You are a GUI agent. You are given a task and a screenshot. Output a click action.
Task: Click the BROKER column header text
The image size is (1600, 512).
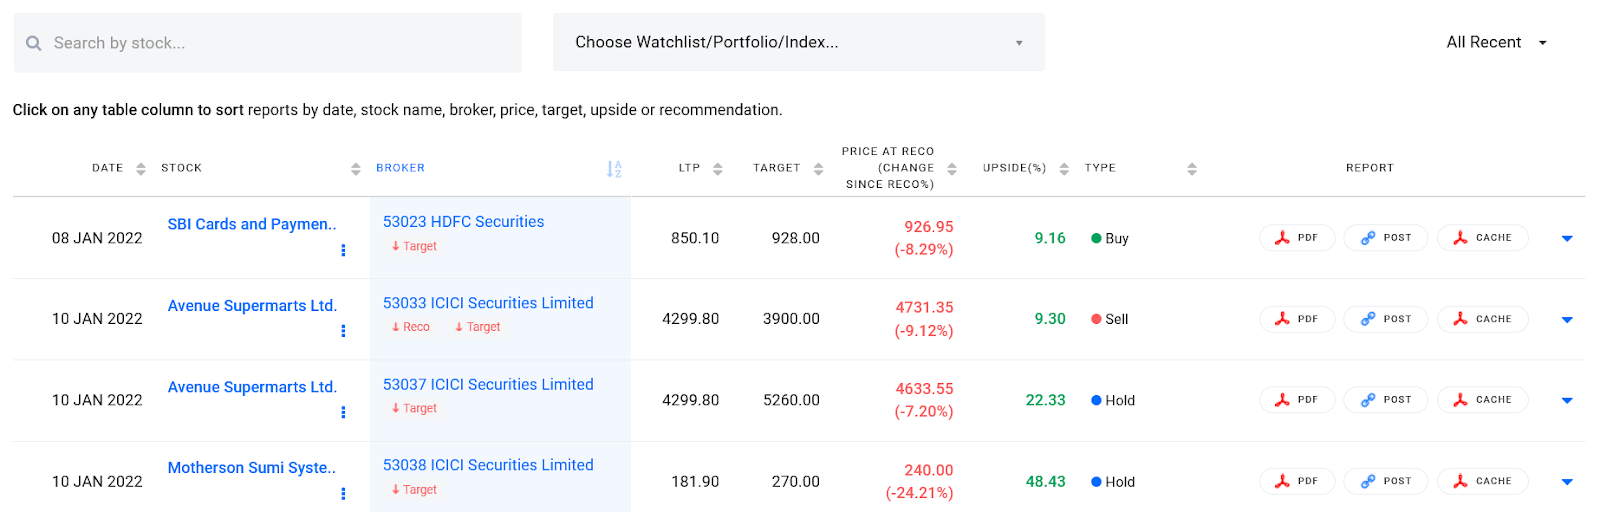(x=401, y=168)
